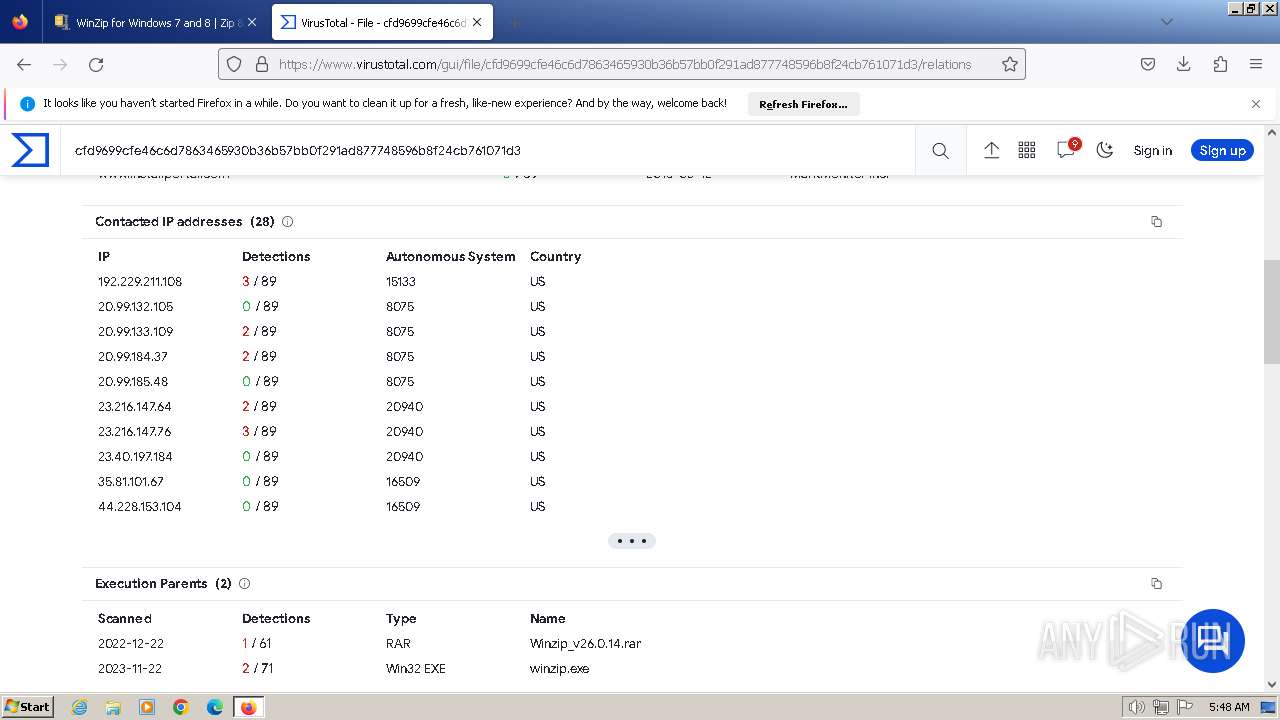Click the hash search input field

pyautogui.click(x=488, y=150)
